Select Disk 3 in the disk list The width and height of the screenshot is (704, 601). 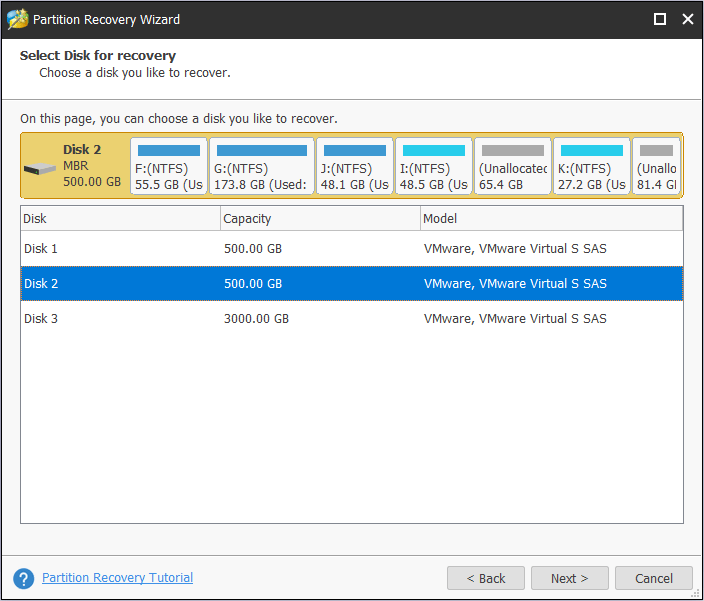352,319
